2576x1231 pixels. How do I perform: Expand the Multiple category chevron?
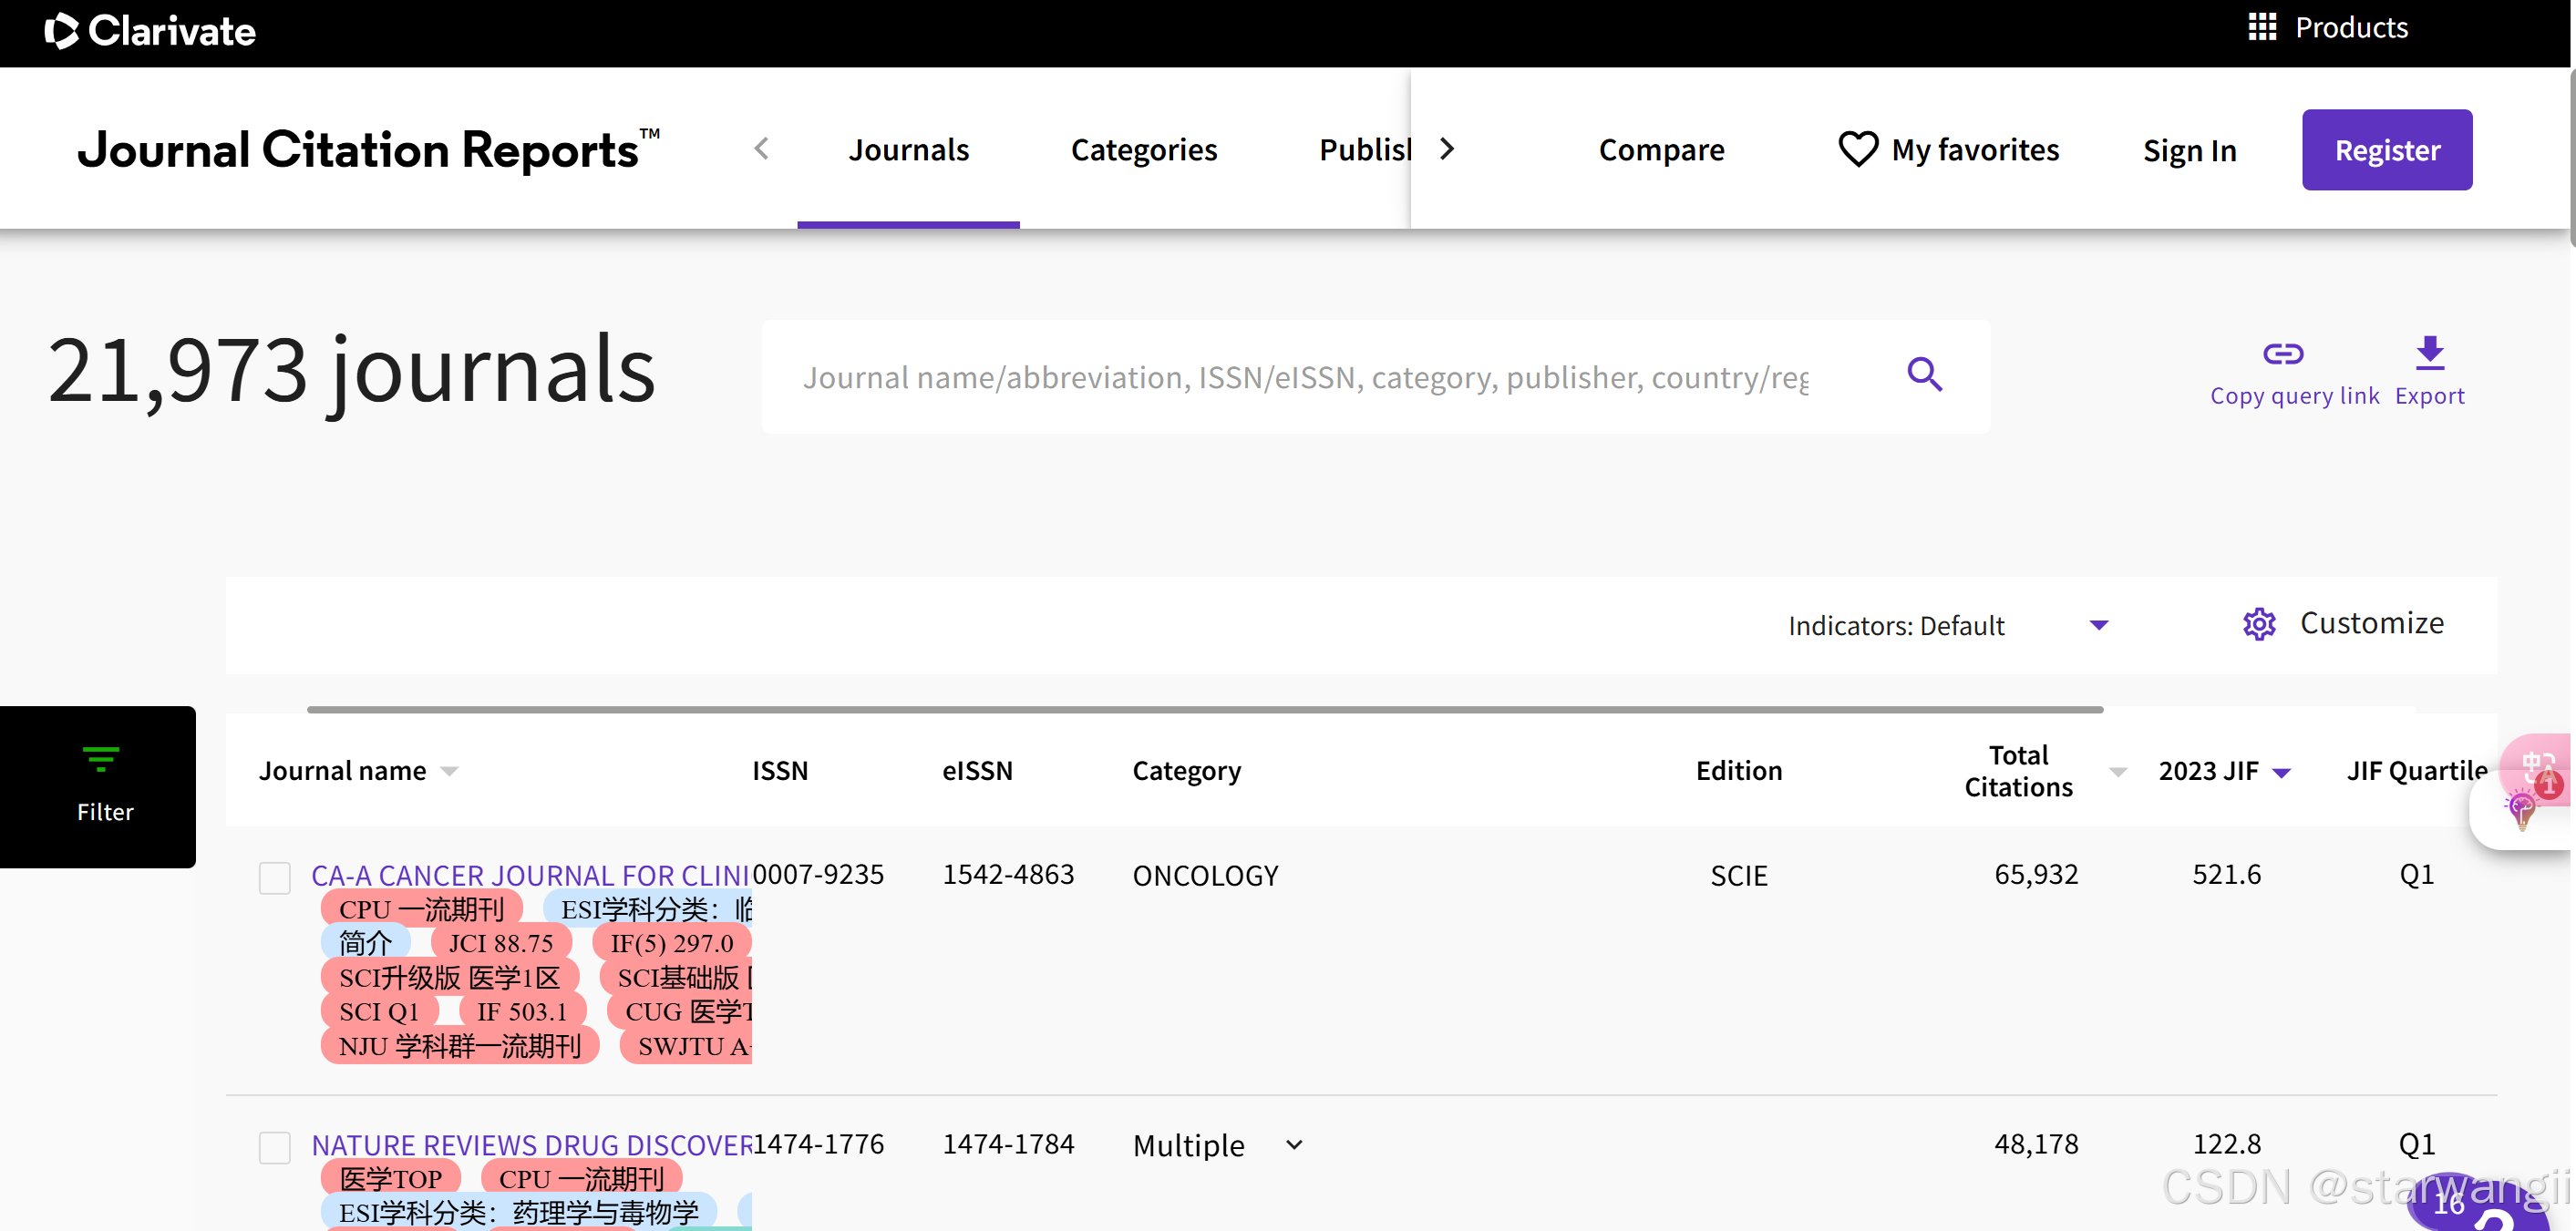click(x=1294, y=1145)
